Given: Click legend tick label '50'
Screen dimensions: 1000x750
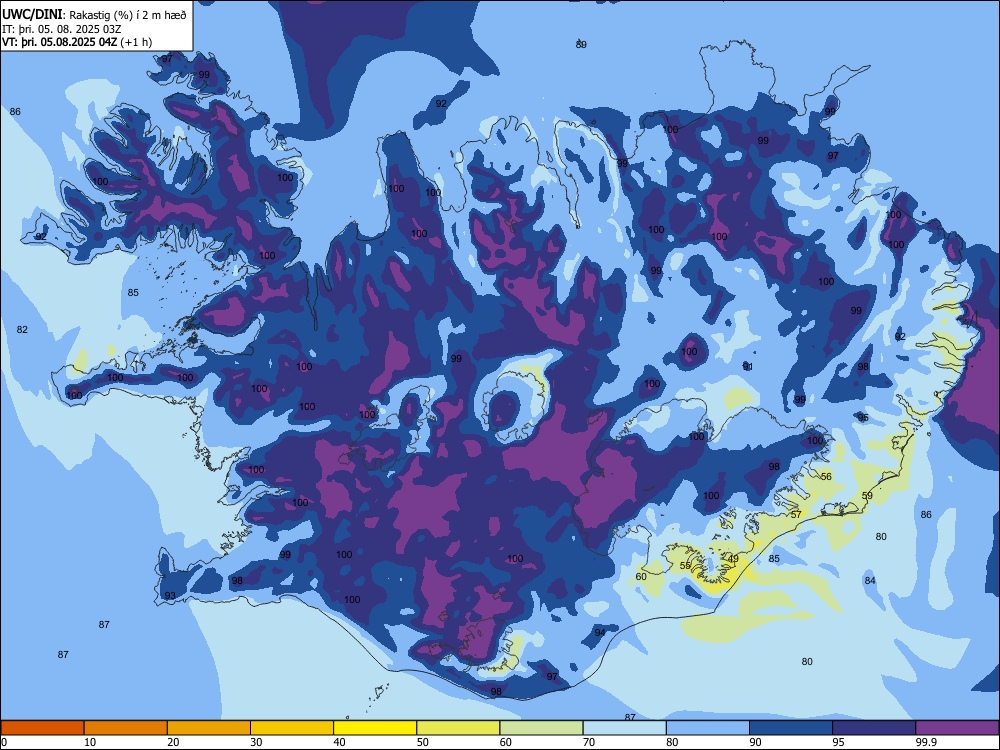Looking at the screenshot, I should 423,742.
